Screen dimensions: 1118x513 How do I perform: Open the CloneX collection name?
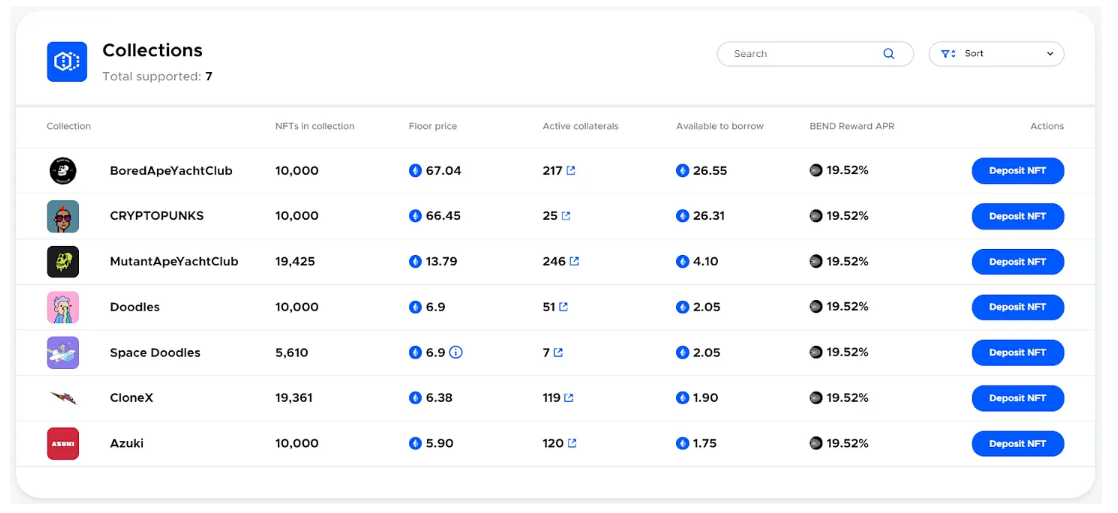pos(131,398)
